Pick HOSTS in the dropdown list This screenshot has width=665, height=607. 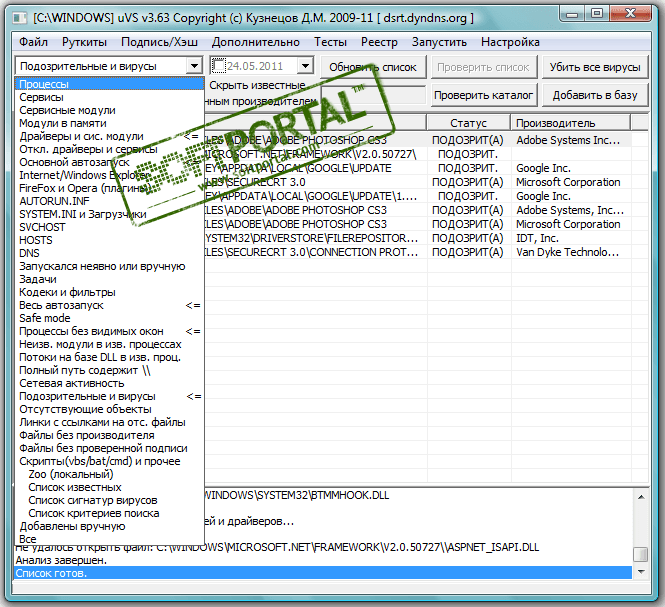click(x=109, y=240)
